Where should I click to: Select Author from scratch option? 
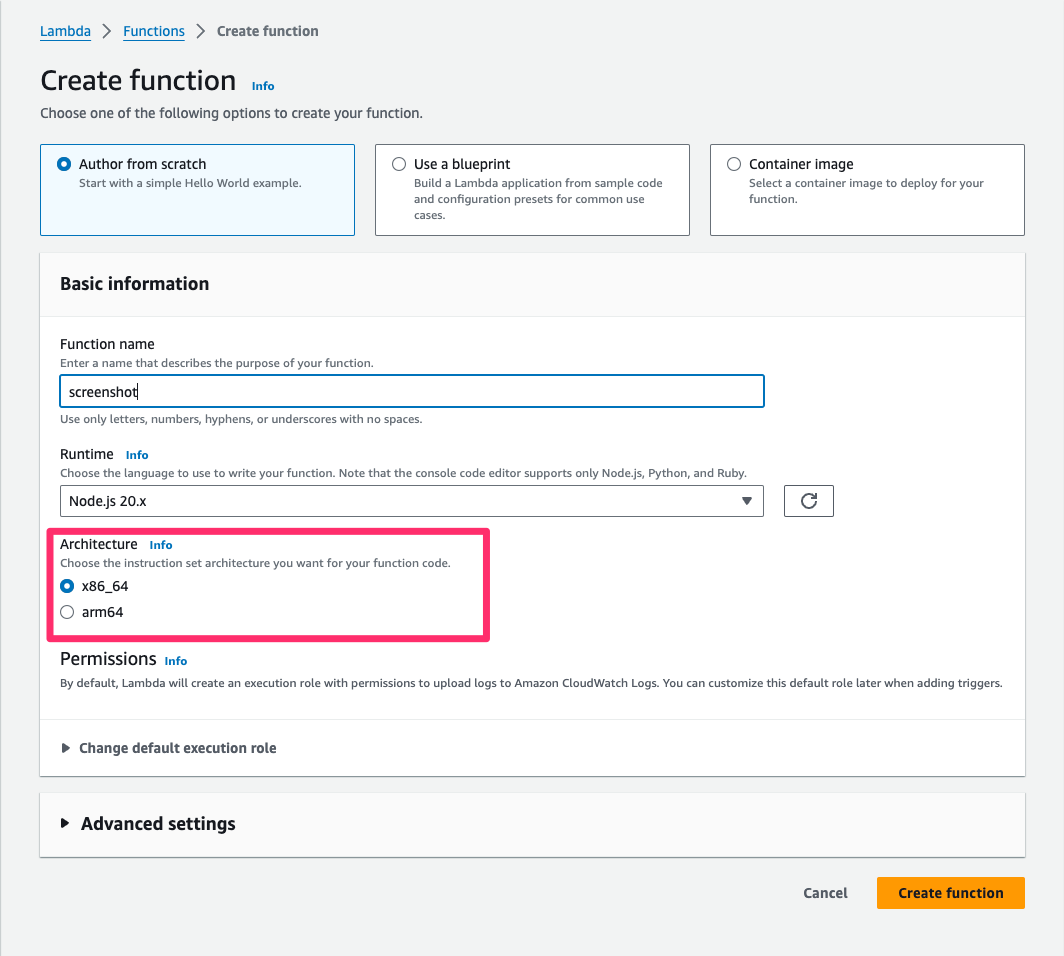(66, 164)
